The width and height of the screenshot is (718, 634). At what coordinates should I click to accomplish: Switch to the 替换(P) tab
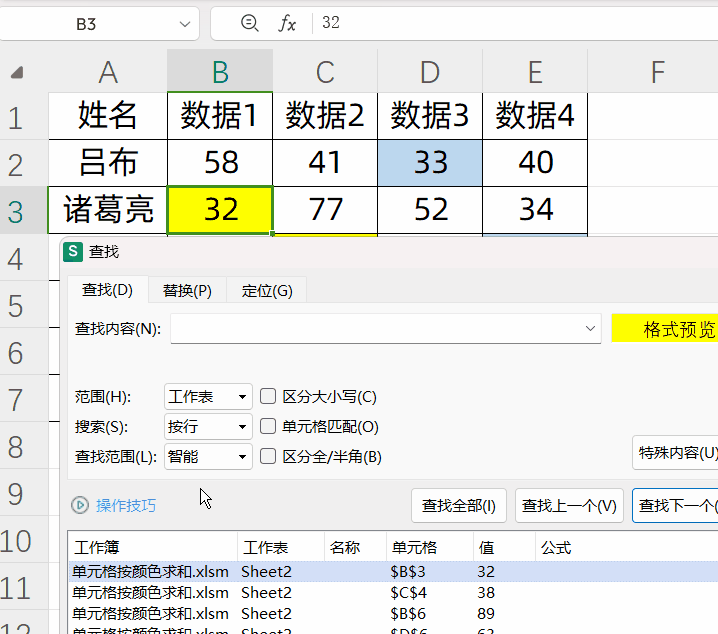[x=187, y=290]
